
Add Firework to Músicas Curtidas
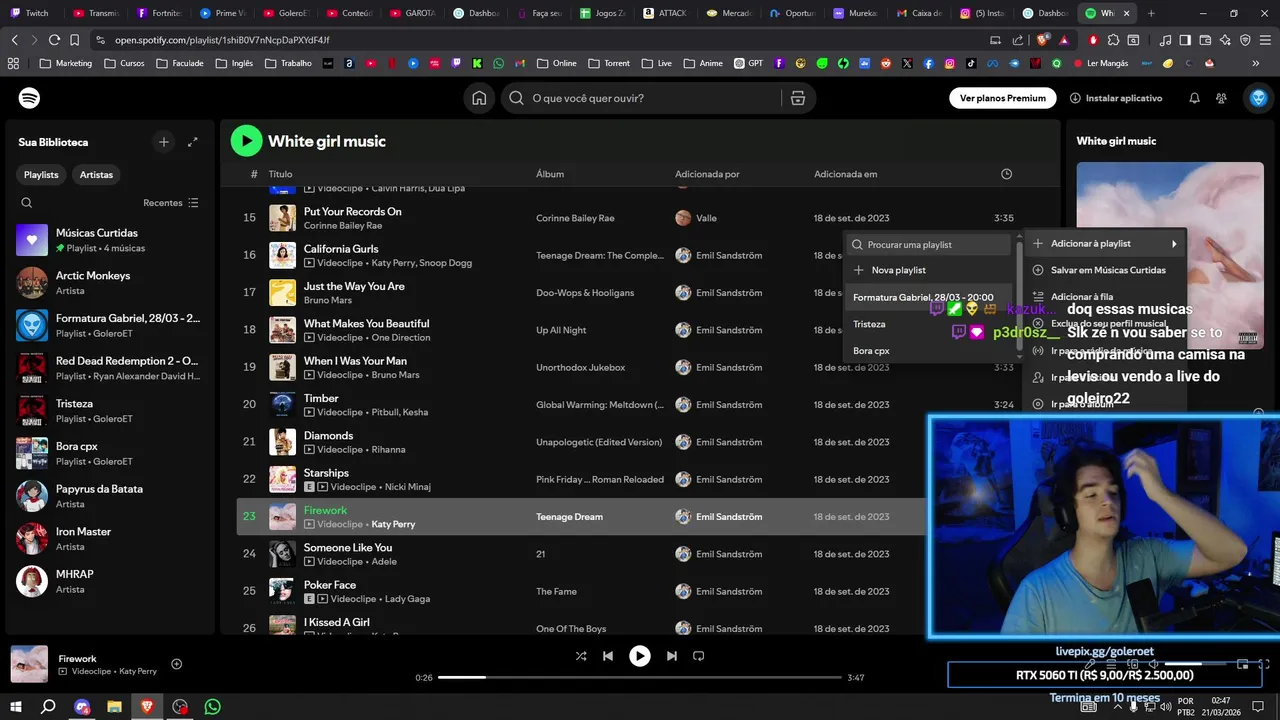coord(177,664)
